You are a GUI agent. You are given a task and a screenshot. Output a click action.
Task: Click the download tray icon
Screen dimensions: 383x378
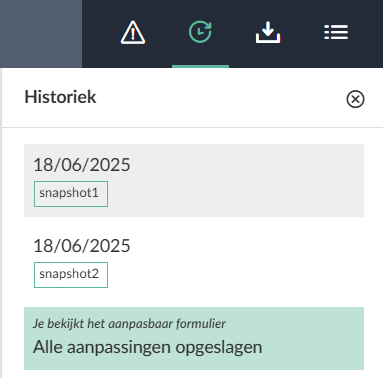pyautogui.click(x=268, y=32)
